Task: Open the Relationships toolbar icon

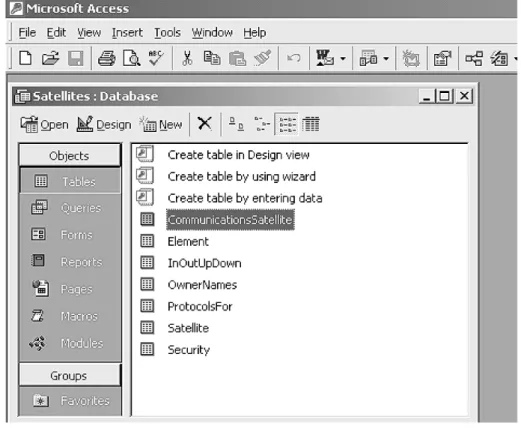Action: click(x=474, y=59)
